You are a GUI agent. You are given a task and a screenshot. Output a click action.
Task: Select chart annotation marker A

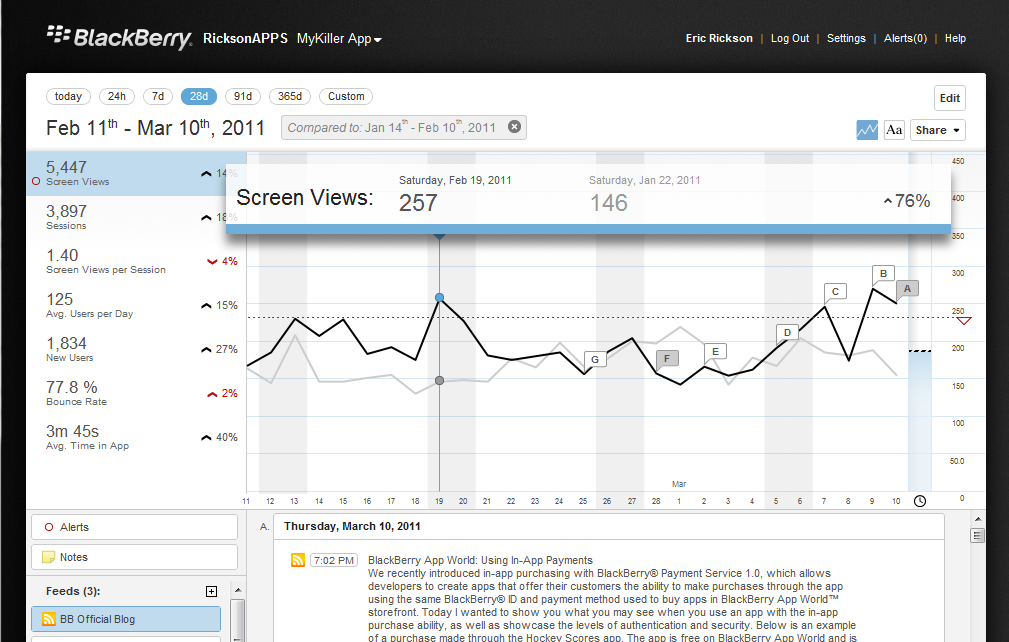pos(907,289)
